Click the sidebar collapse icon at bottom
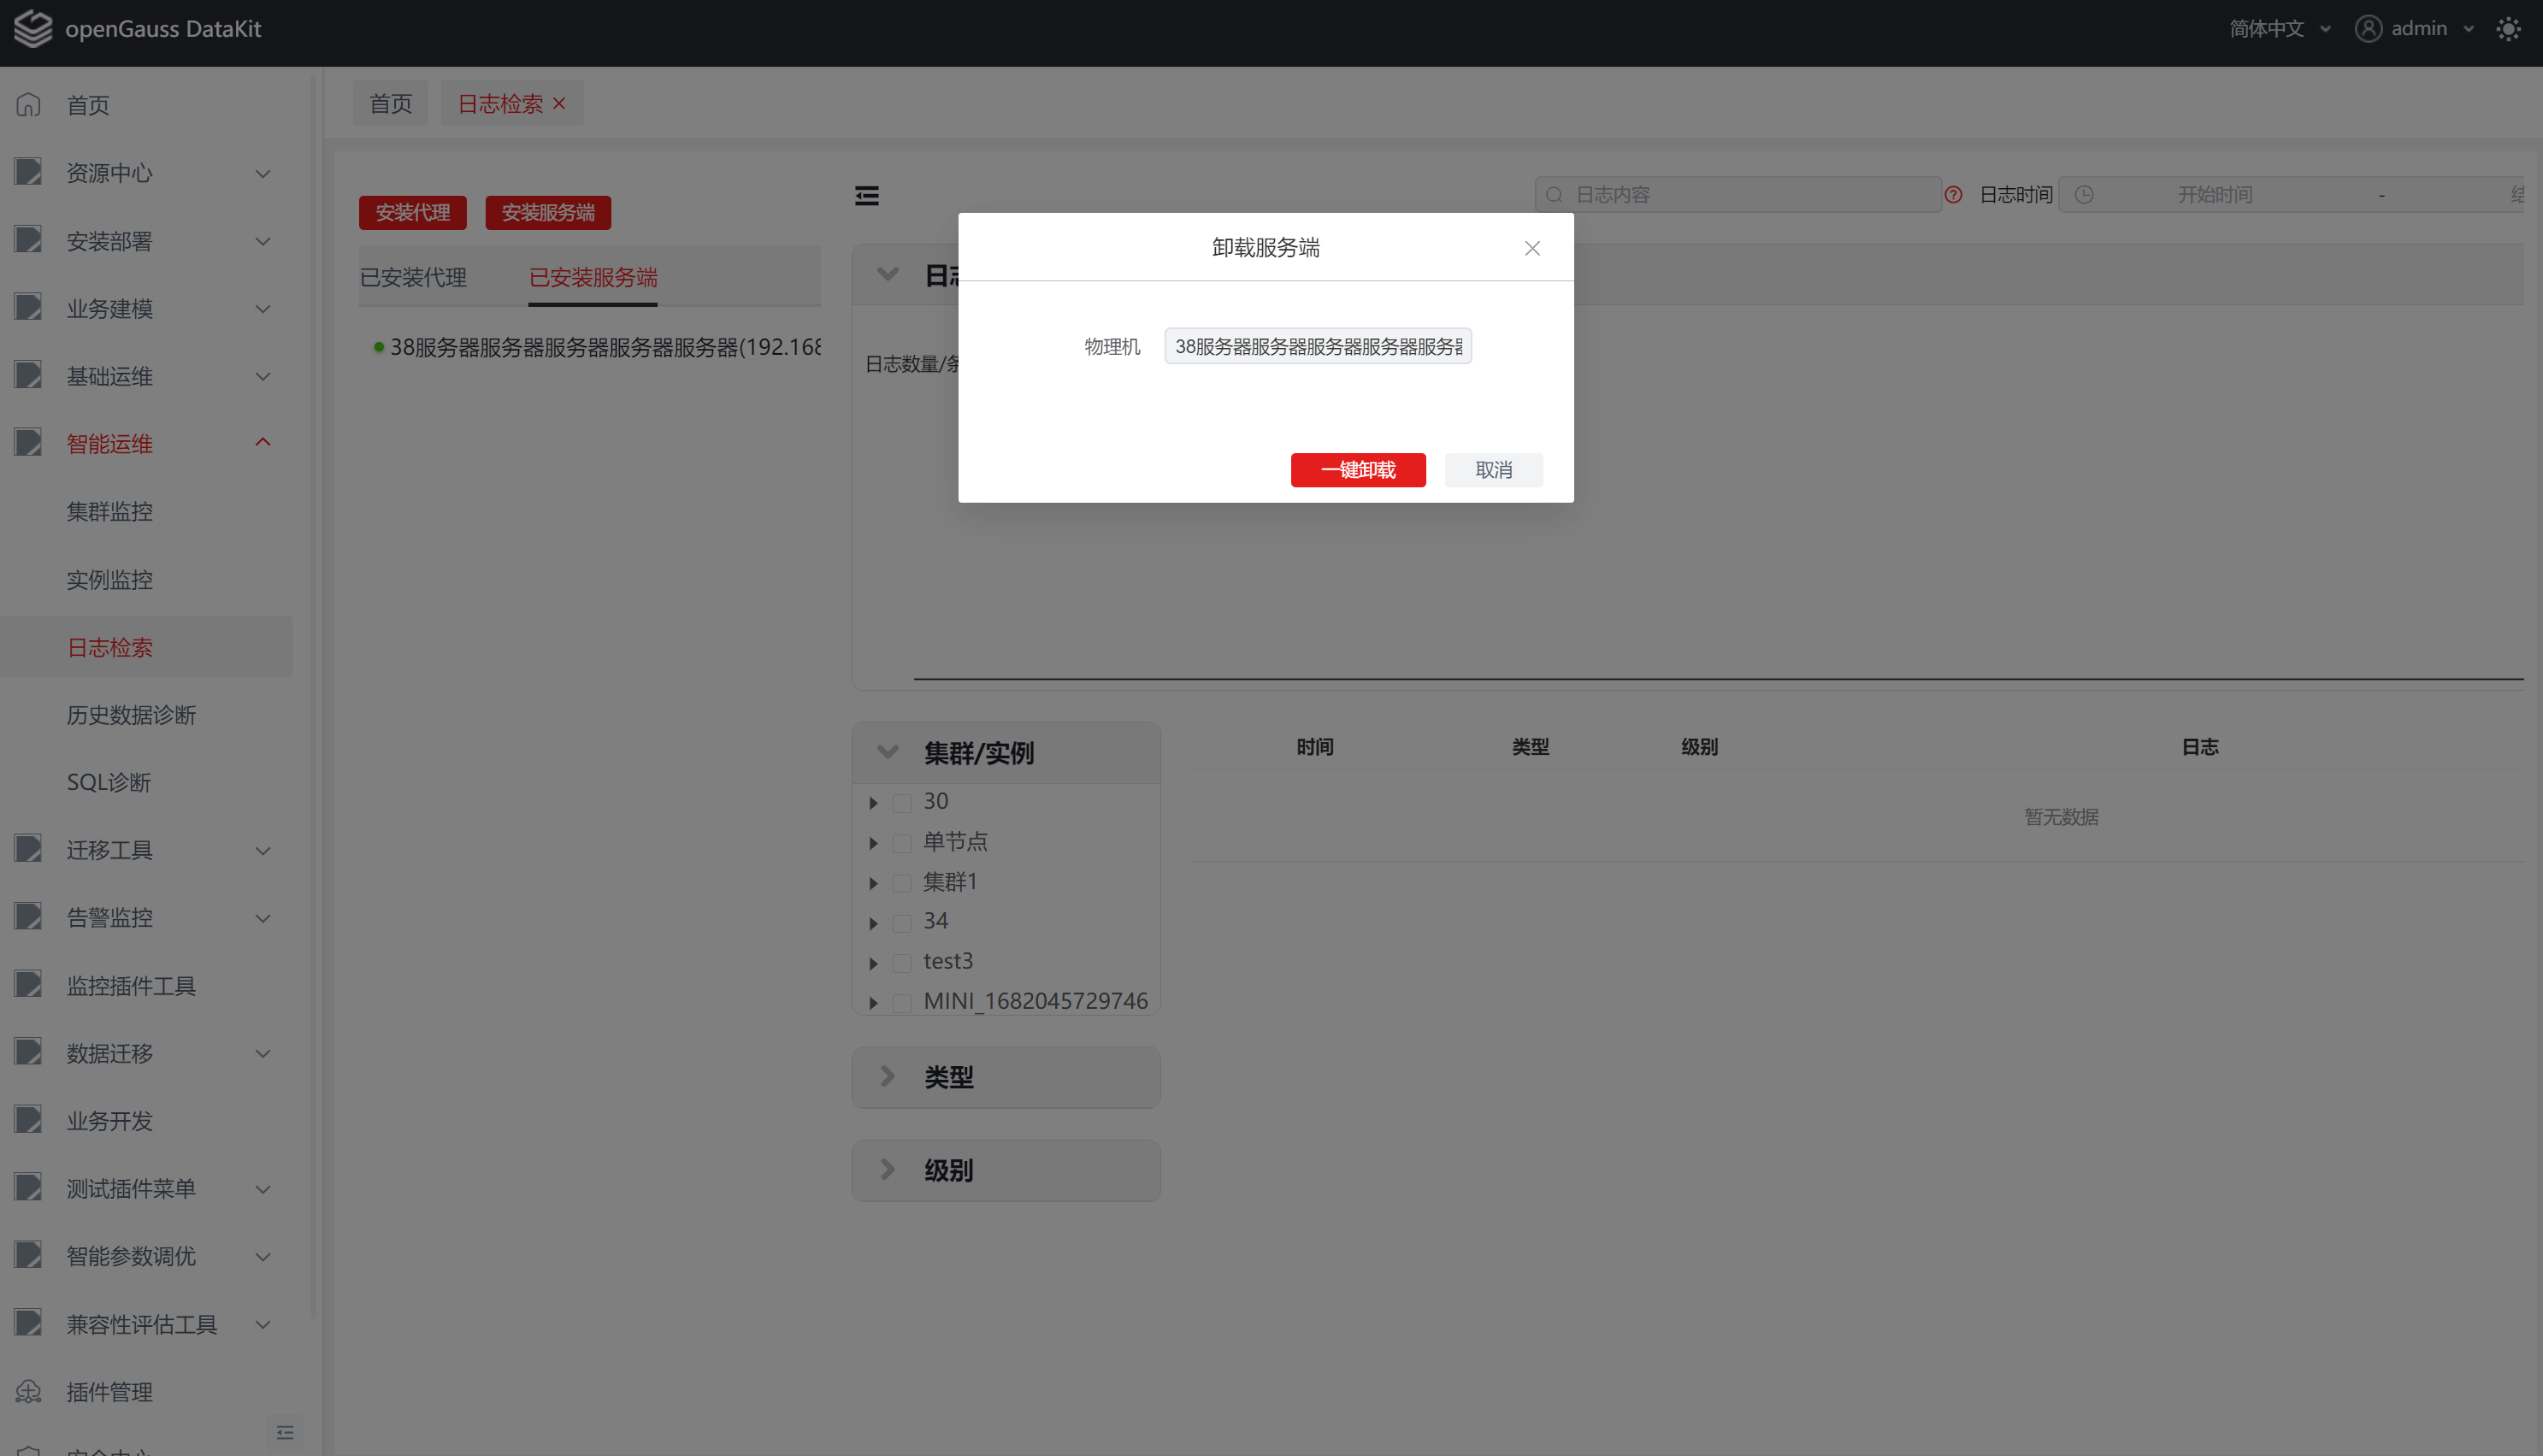2543x1456 pixels. click(285, 1432)
